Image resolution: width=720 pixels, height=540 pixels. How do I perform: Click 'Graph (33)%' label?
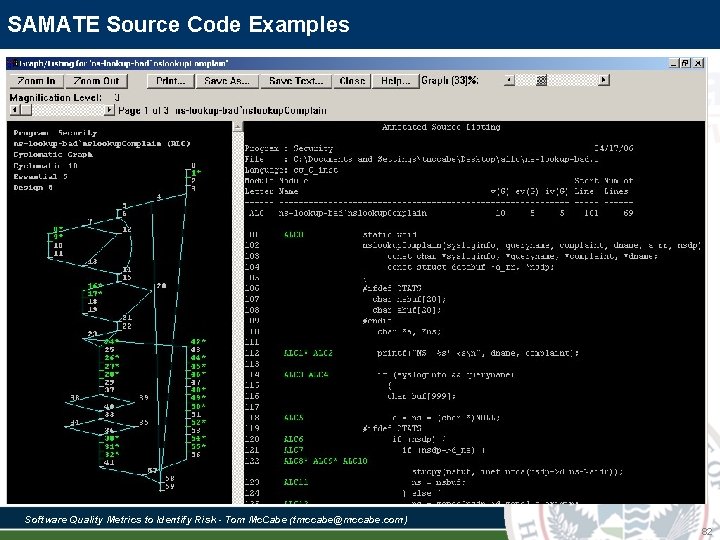pyautogui.click(x=450, y=80)
